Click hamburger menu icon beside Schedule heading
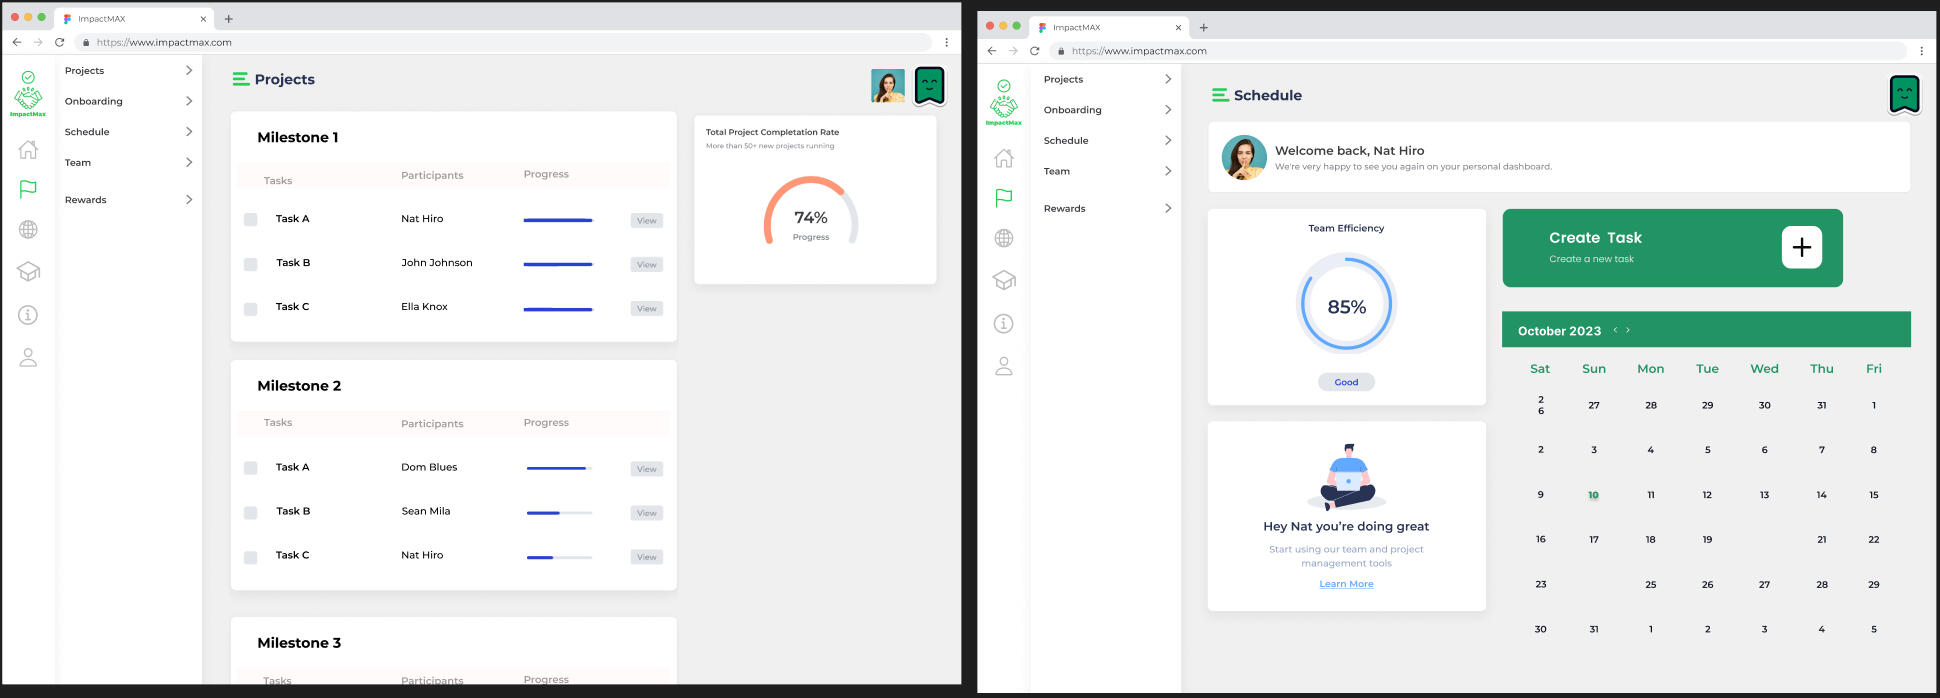This screenshot has height=698, width=1940. click(x=1220, y=95)
